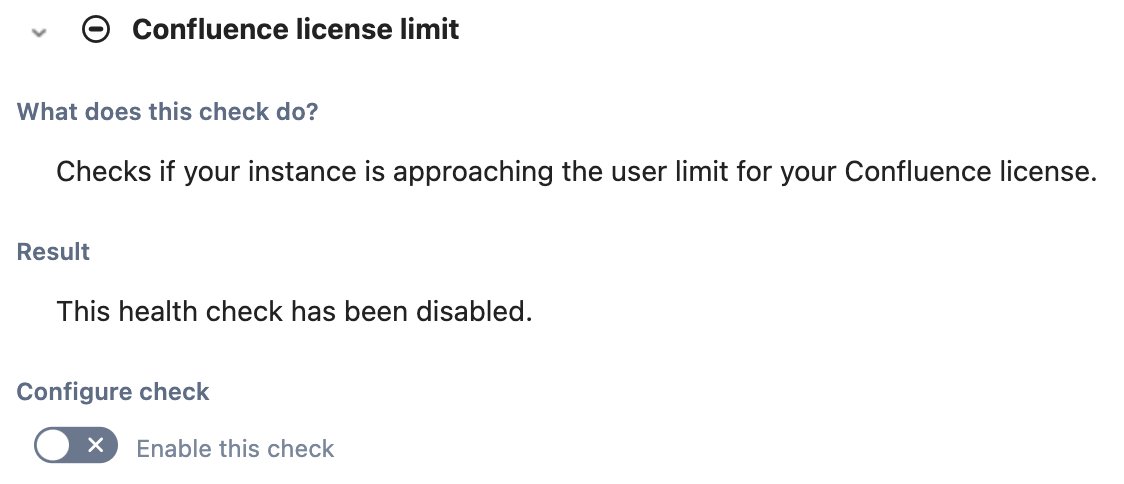This screenshot has height=484, width=1124.
Task: Click the Result heading
Action: click(53, 252)
